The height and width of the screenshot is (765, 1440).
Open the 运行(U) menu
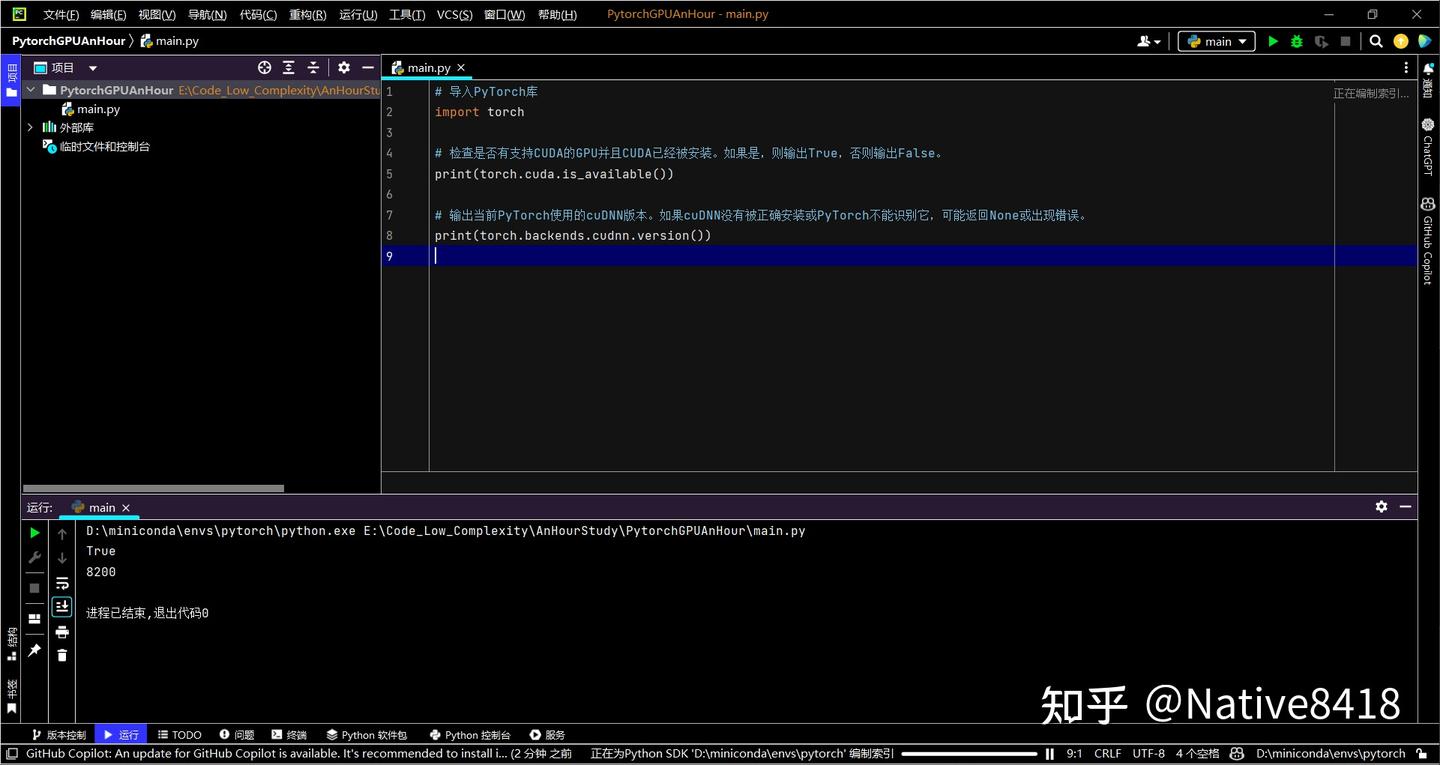[x=357, y=14]
